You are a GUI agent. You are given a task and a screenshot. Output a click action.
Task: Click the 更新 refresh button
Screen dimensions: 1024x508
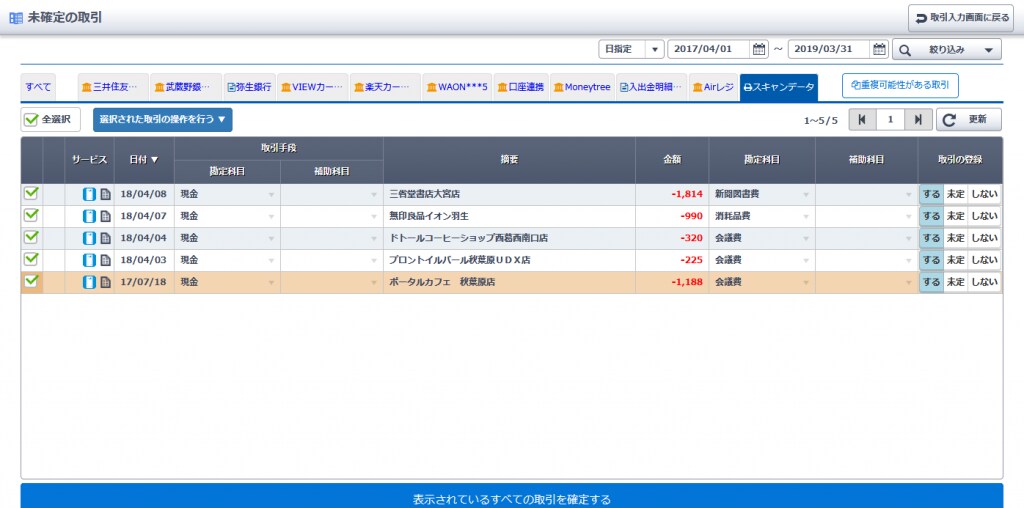969,119
